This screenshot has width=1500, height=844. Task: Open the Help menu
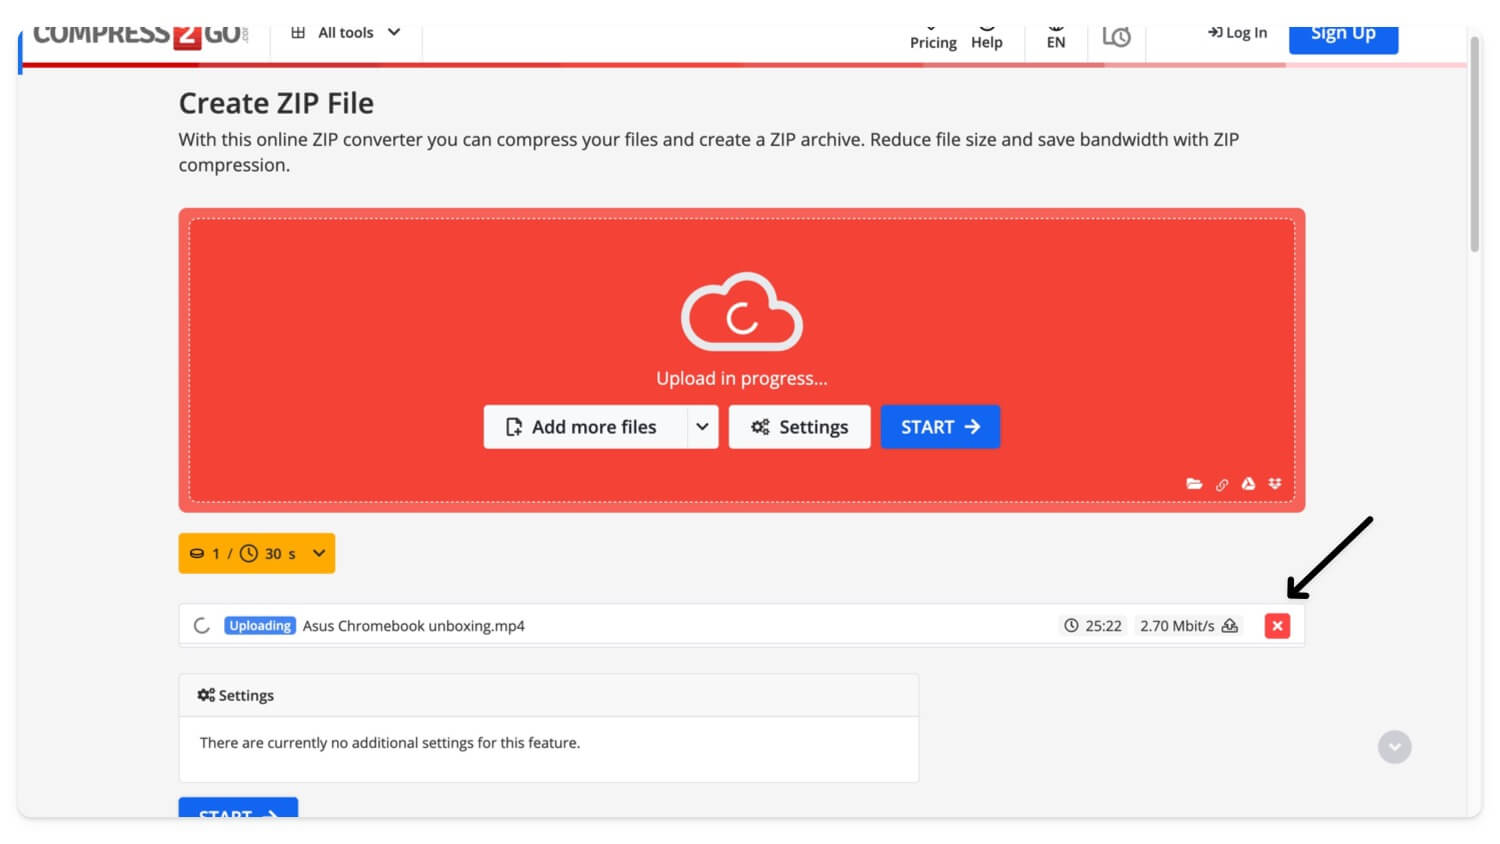coord(987,36)
